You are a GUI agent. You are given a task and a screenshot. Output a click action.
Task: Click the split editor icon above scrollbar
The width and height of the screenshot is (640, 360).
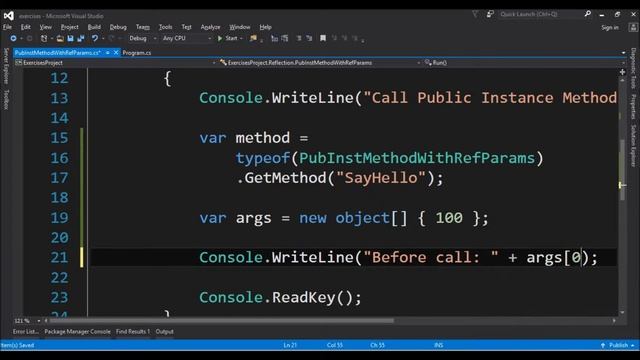coord(622,72)
